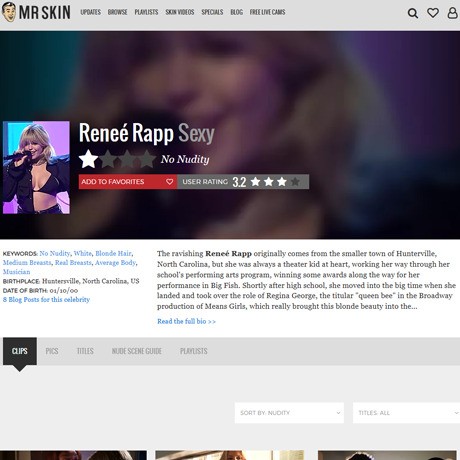
Task: Open the Updates menu
Action: pyautogui.click(x=90, y=12)
